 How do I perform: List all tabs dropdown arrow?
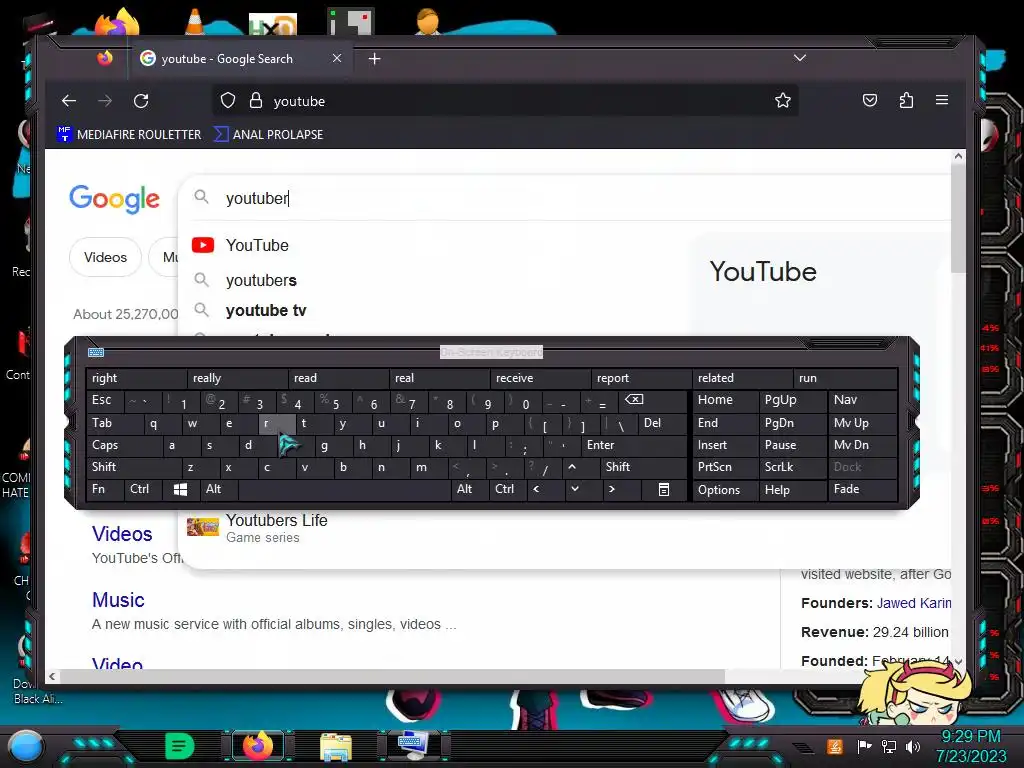[799, 58]
